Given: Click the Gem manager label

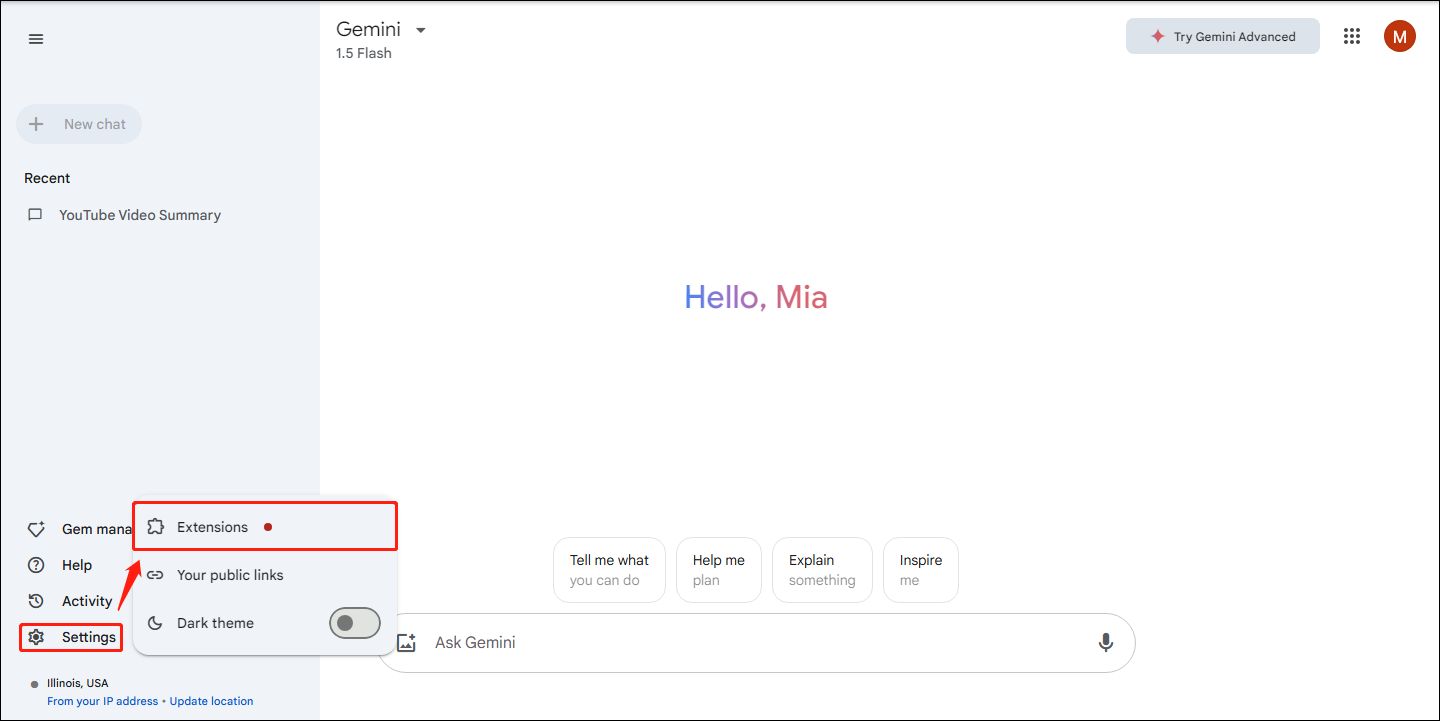Looking at the screenshot, I should pyautogui.click(x=97, y=529).
